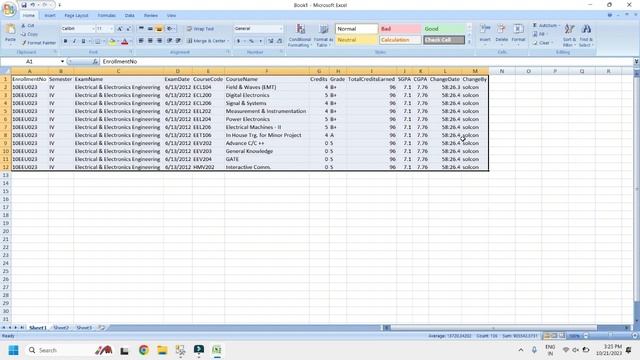
Task: Open the Calibri font name dropdown
Action: [x=93, y=29]
